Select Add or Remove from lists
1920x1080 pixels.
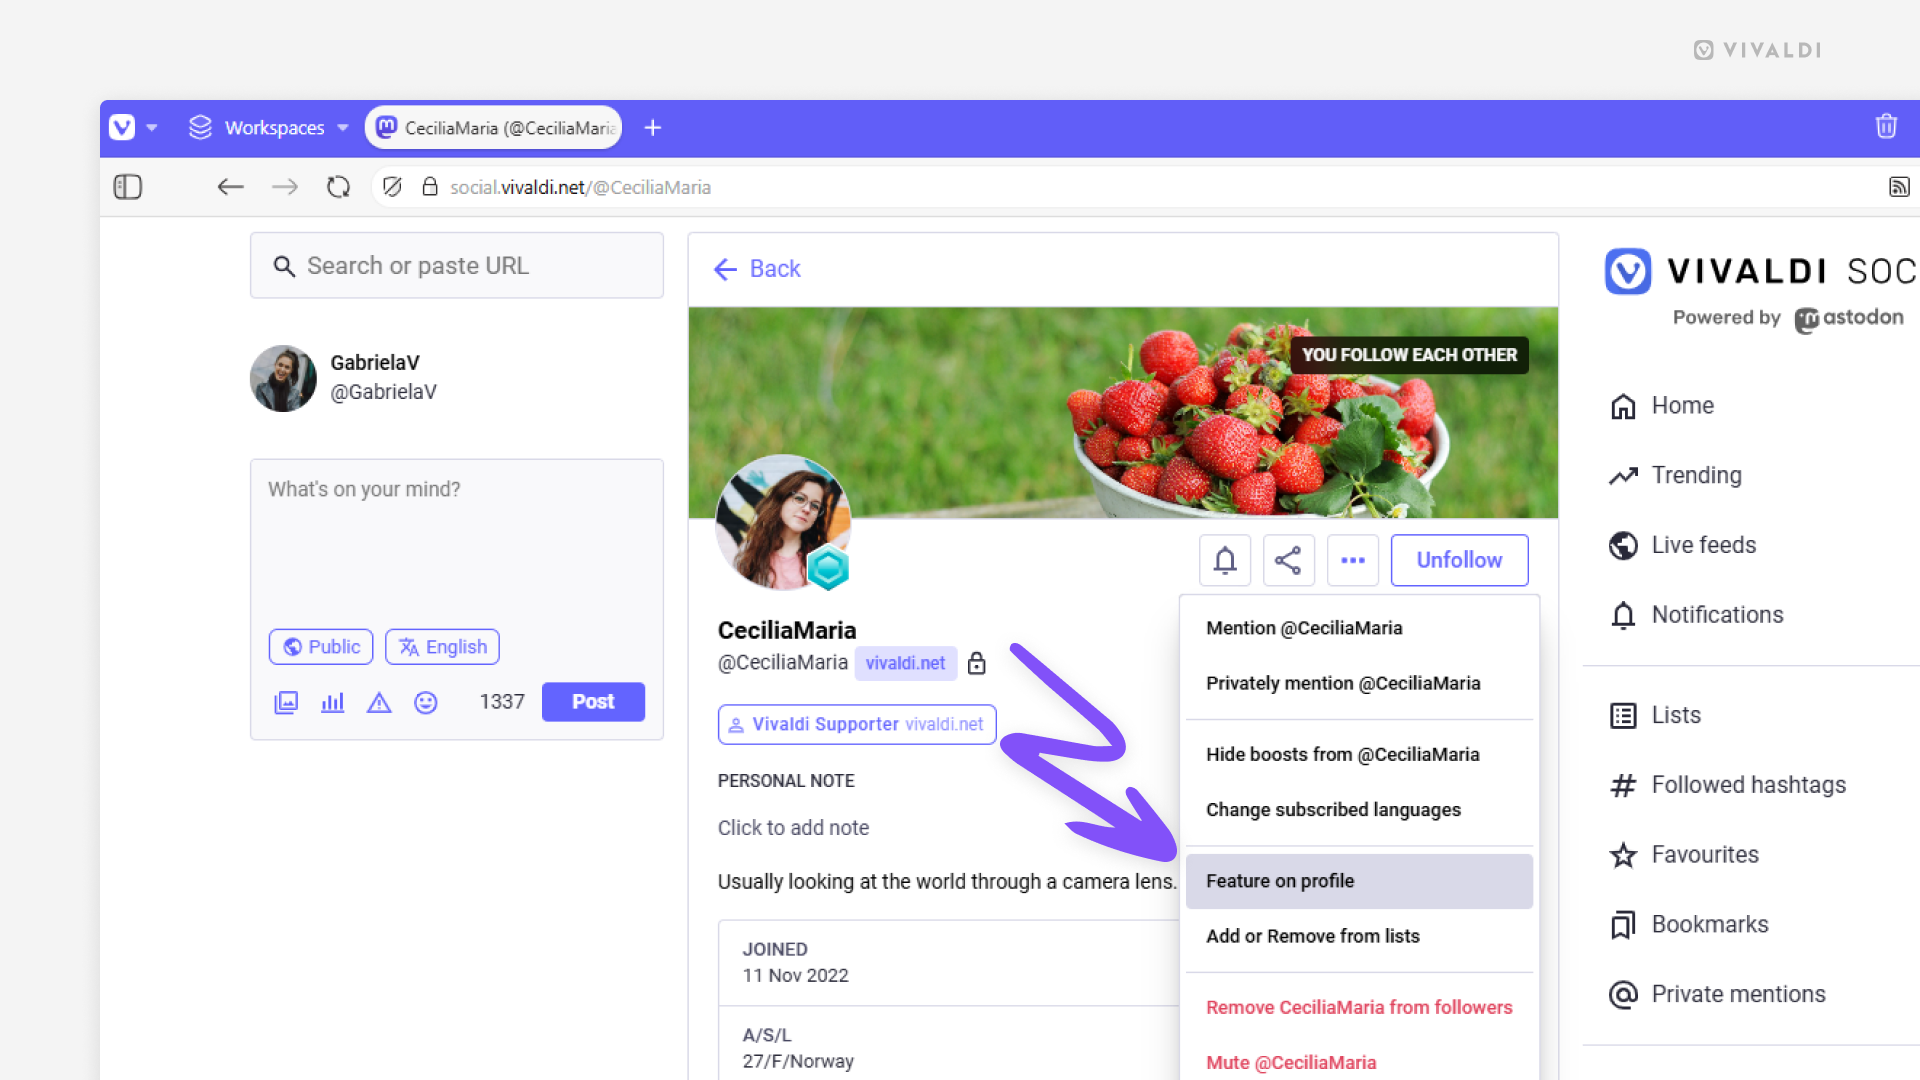pos(1359,936)
